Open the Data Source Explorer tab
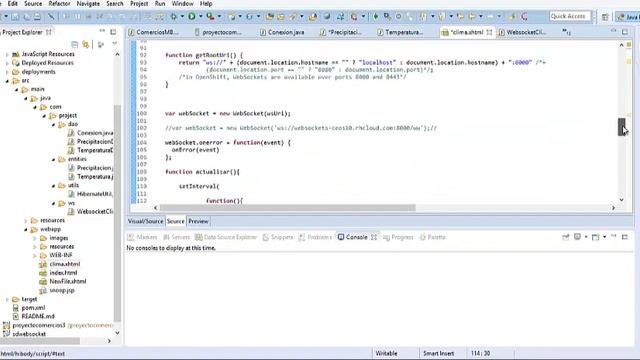This screenshot has height=360, width=640. point(226,237)
